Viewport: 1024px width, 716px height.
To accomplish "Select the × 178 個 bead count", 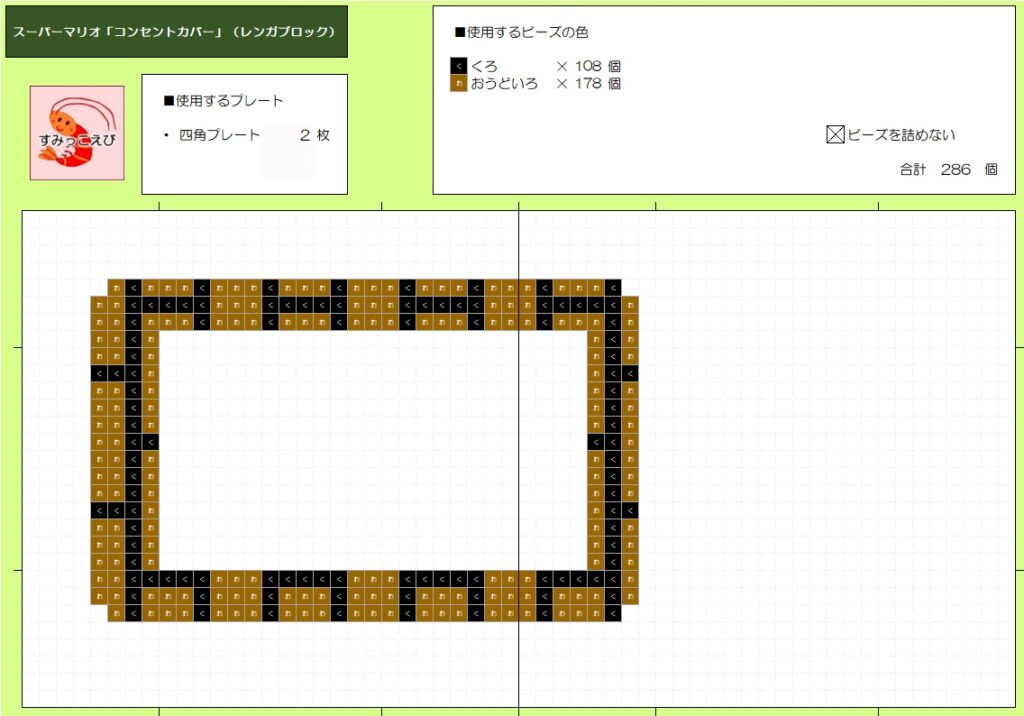I will click(588, 84).
